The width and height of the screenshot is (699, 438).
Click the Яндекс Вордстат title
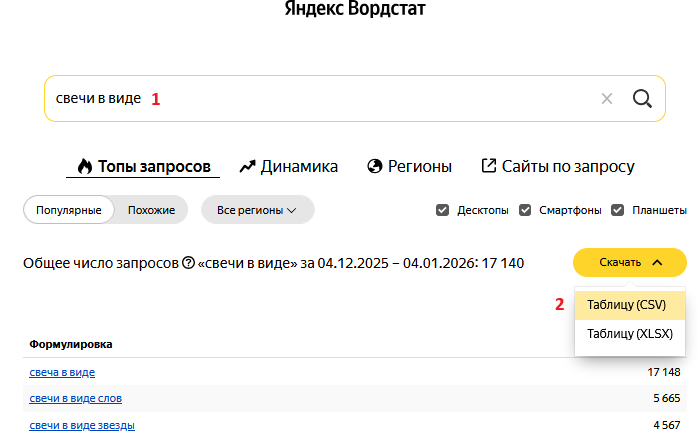(355, 8)
